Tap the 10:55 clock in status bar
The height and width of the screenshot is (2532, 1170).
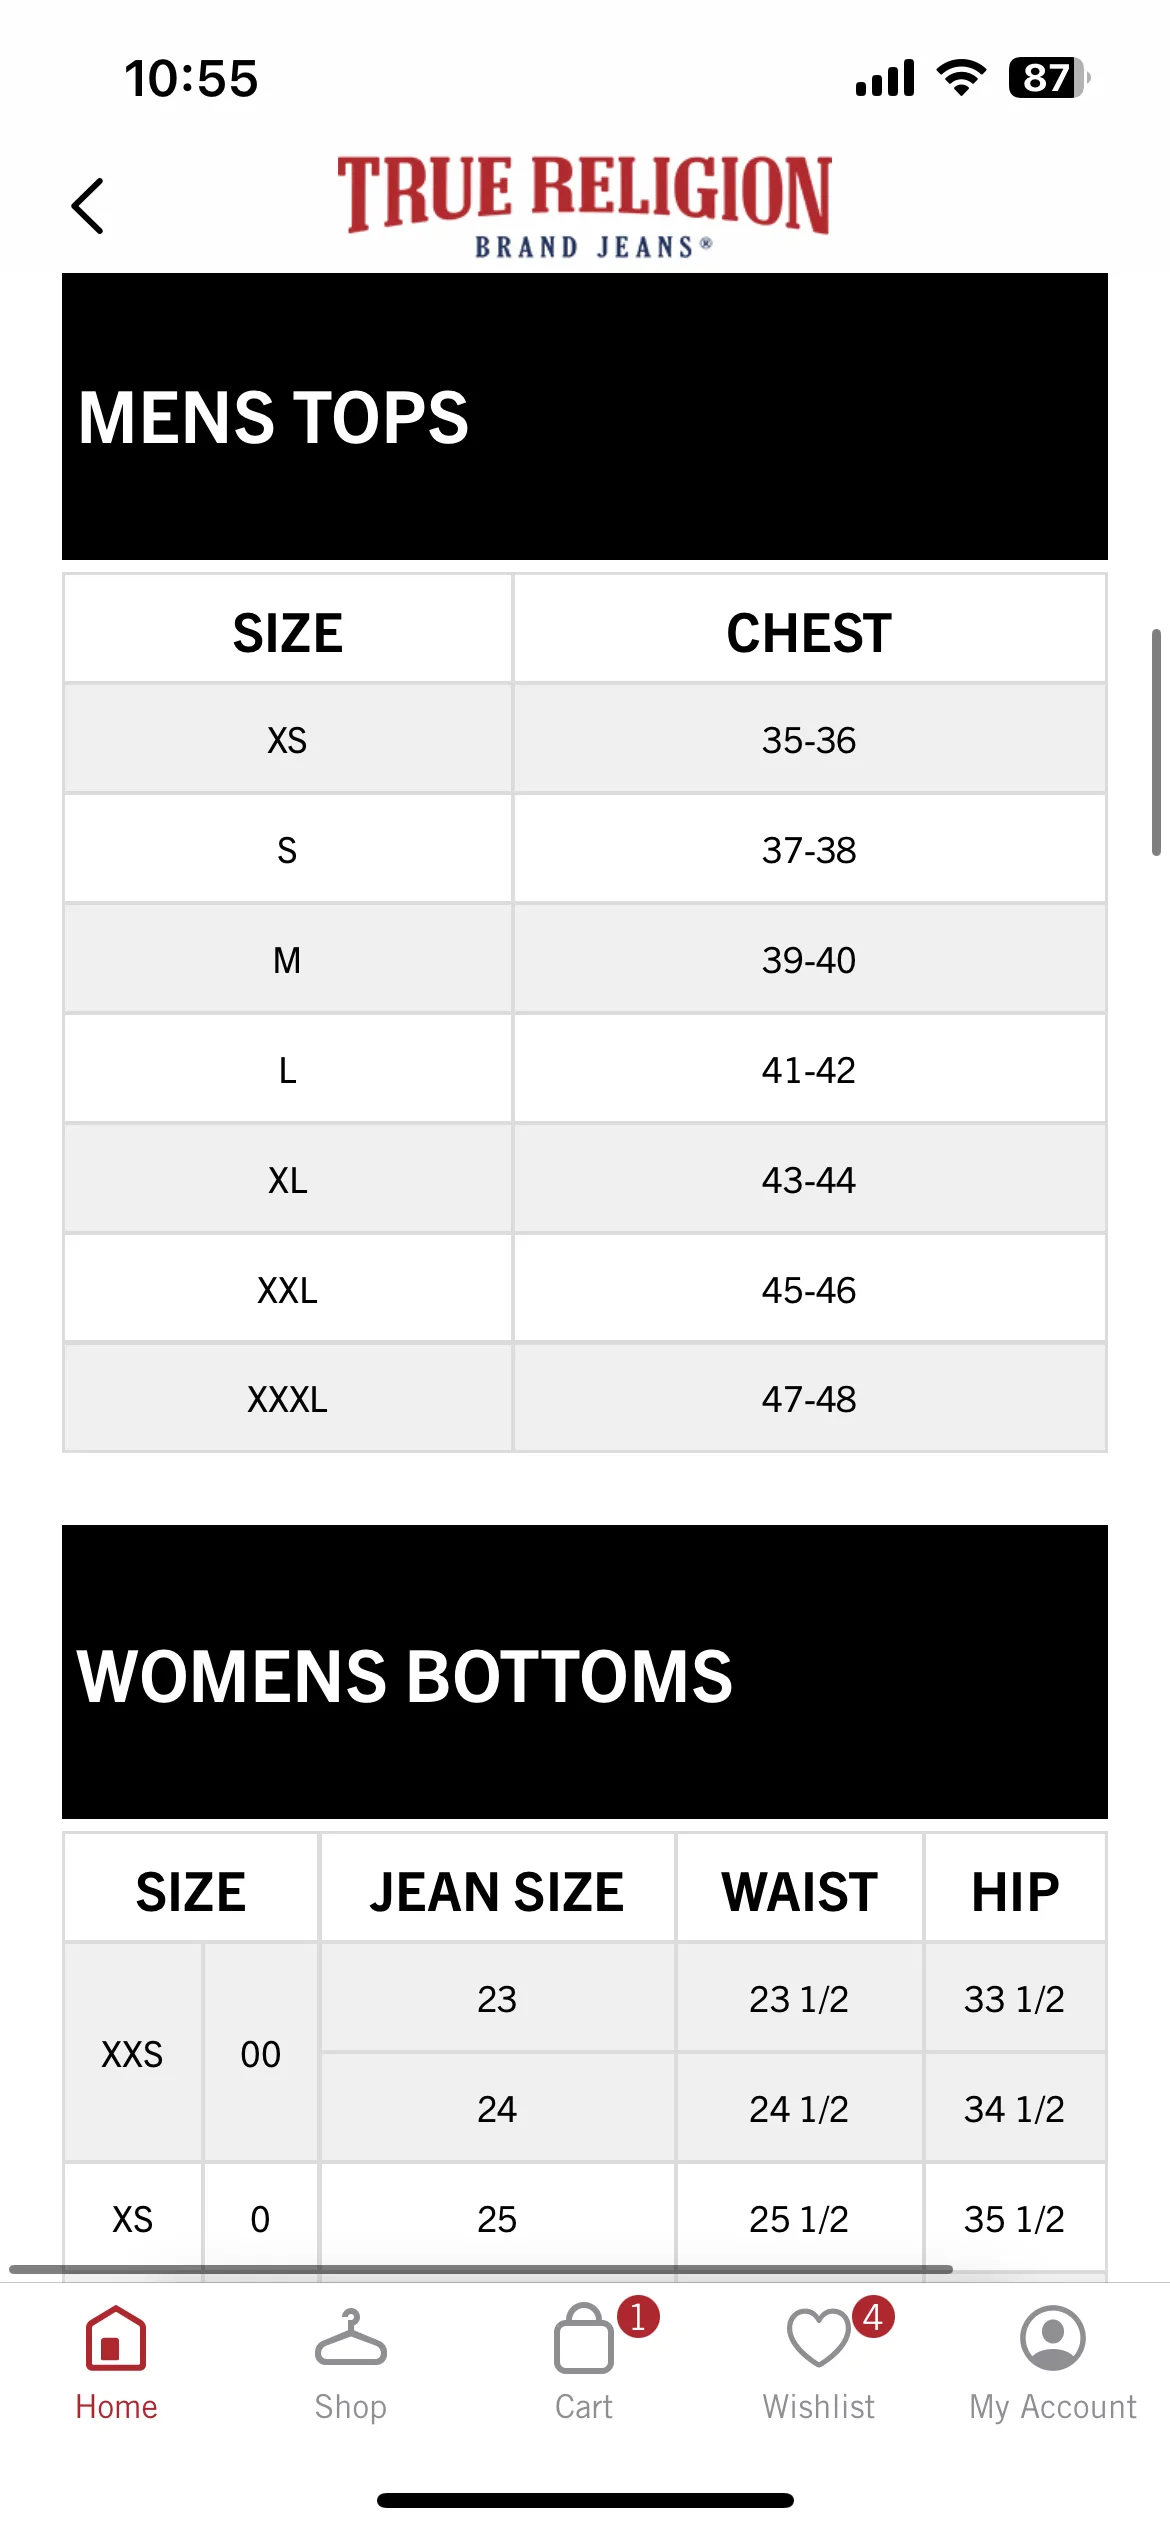[x=191, y=78]
